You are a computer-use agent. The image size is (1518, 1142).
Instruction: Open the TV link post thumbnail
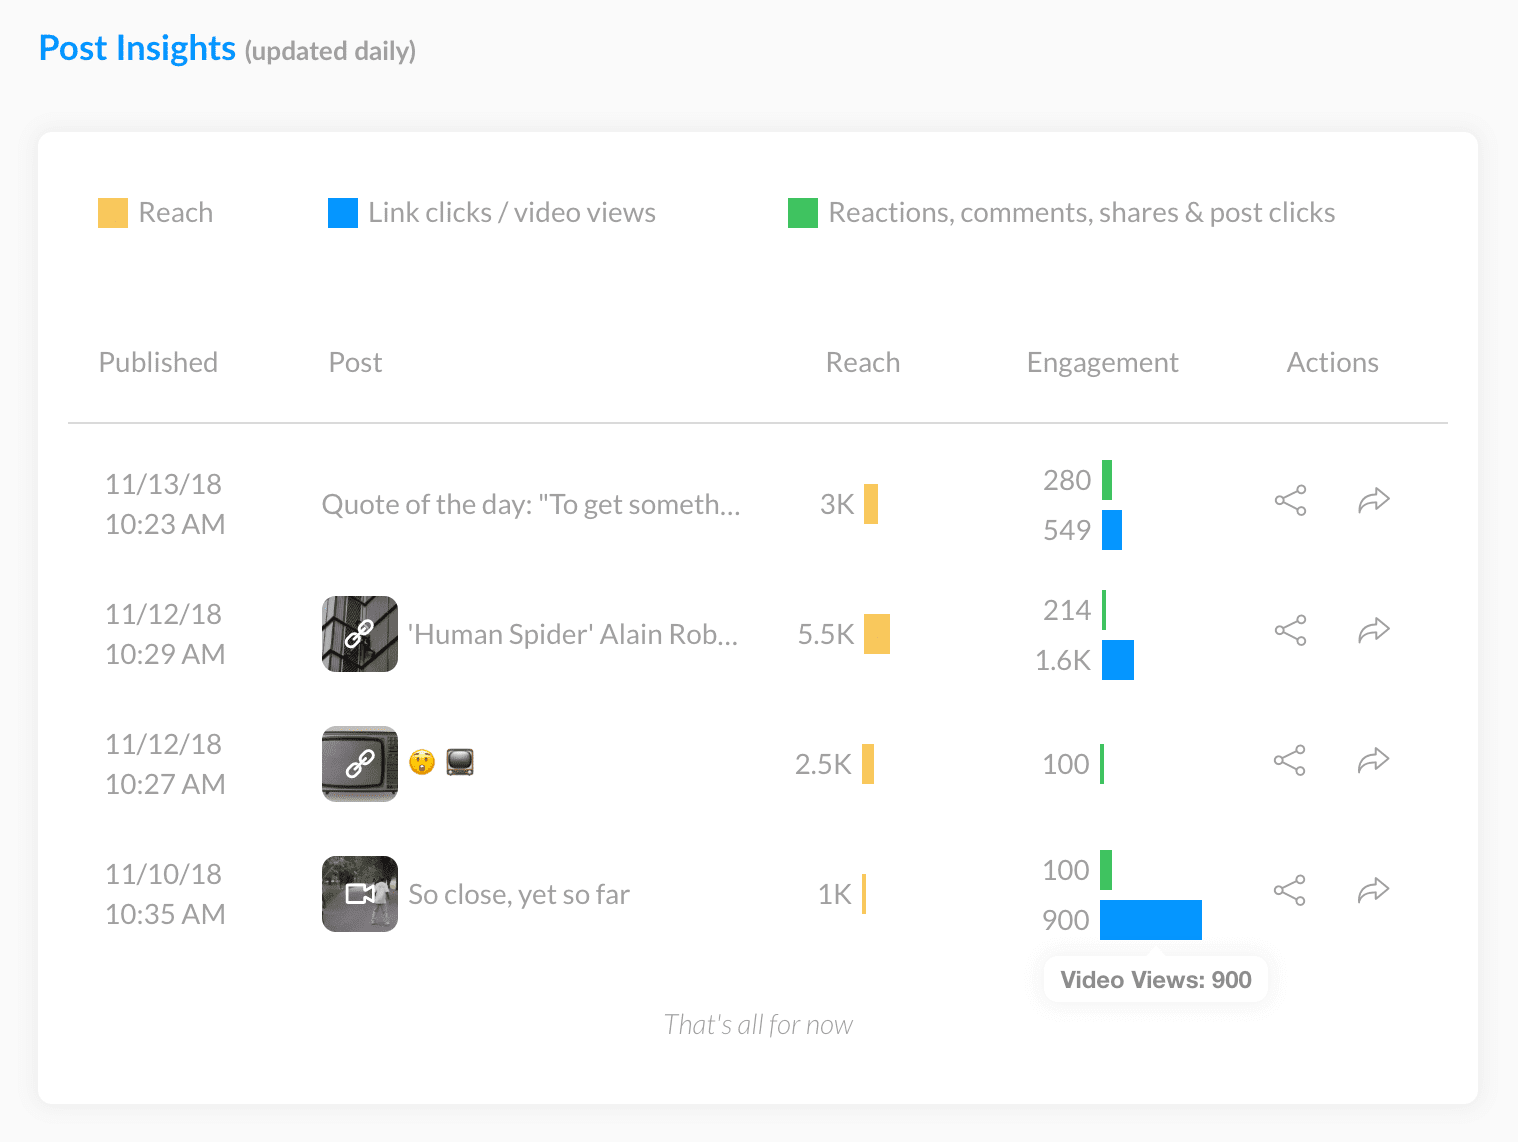[x=360, y=764]
